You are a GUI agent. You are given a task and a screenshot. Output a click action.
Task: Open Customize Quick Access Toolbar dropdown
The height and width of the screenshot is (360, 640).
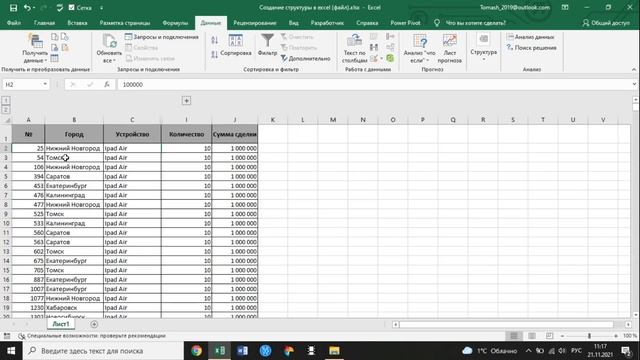tap(101, 8)
